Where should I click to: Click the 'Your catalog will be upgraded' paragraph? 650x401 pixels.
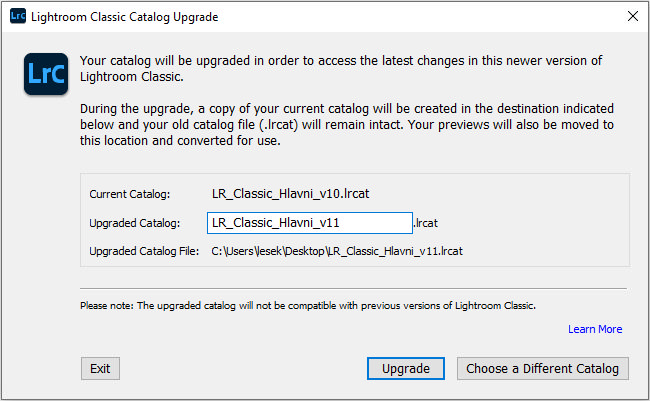point(341,68)
